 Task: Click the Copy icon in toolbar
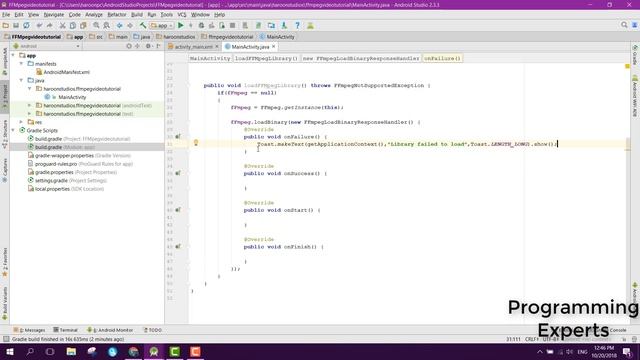(73, 25)
